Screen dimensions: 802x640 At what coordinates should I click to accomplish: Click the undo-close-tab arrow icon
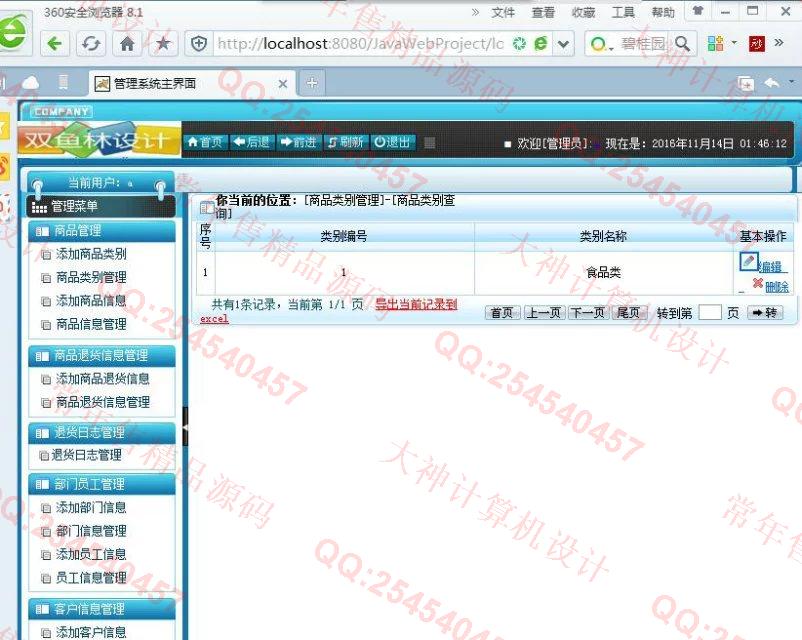[x=771, y=83]
